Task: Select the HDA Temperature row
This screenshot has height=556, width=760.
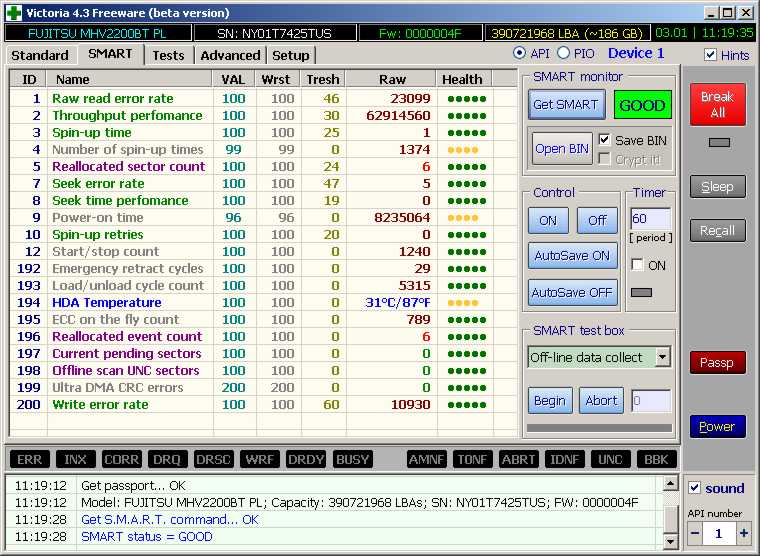Action: click(x=263, y=302)
